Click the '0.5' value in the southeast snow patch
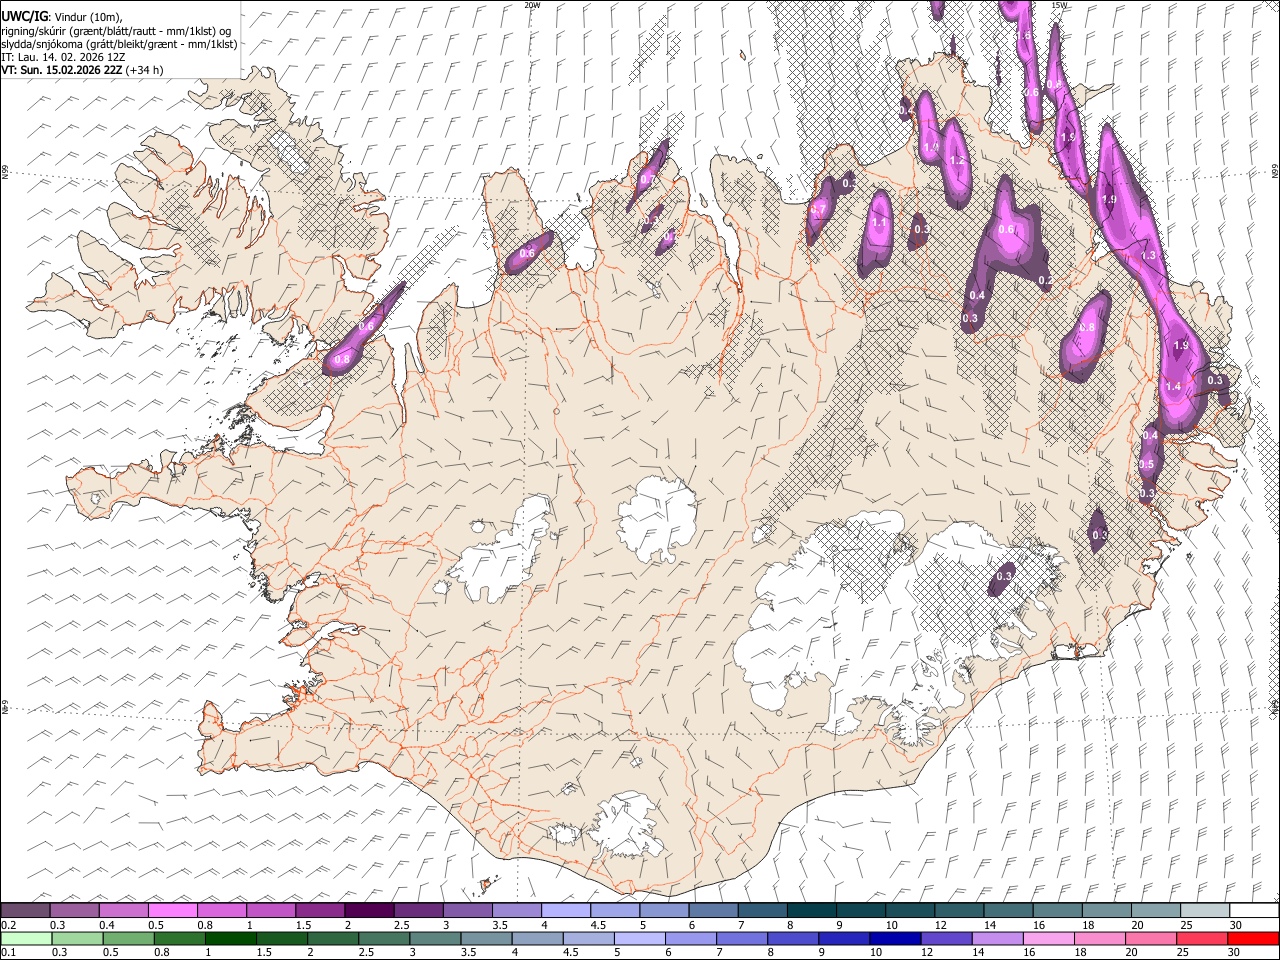1280x960 pixels. pyautogui.click(x=1147, y=465)
